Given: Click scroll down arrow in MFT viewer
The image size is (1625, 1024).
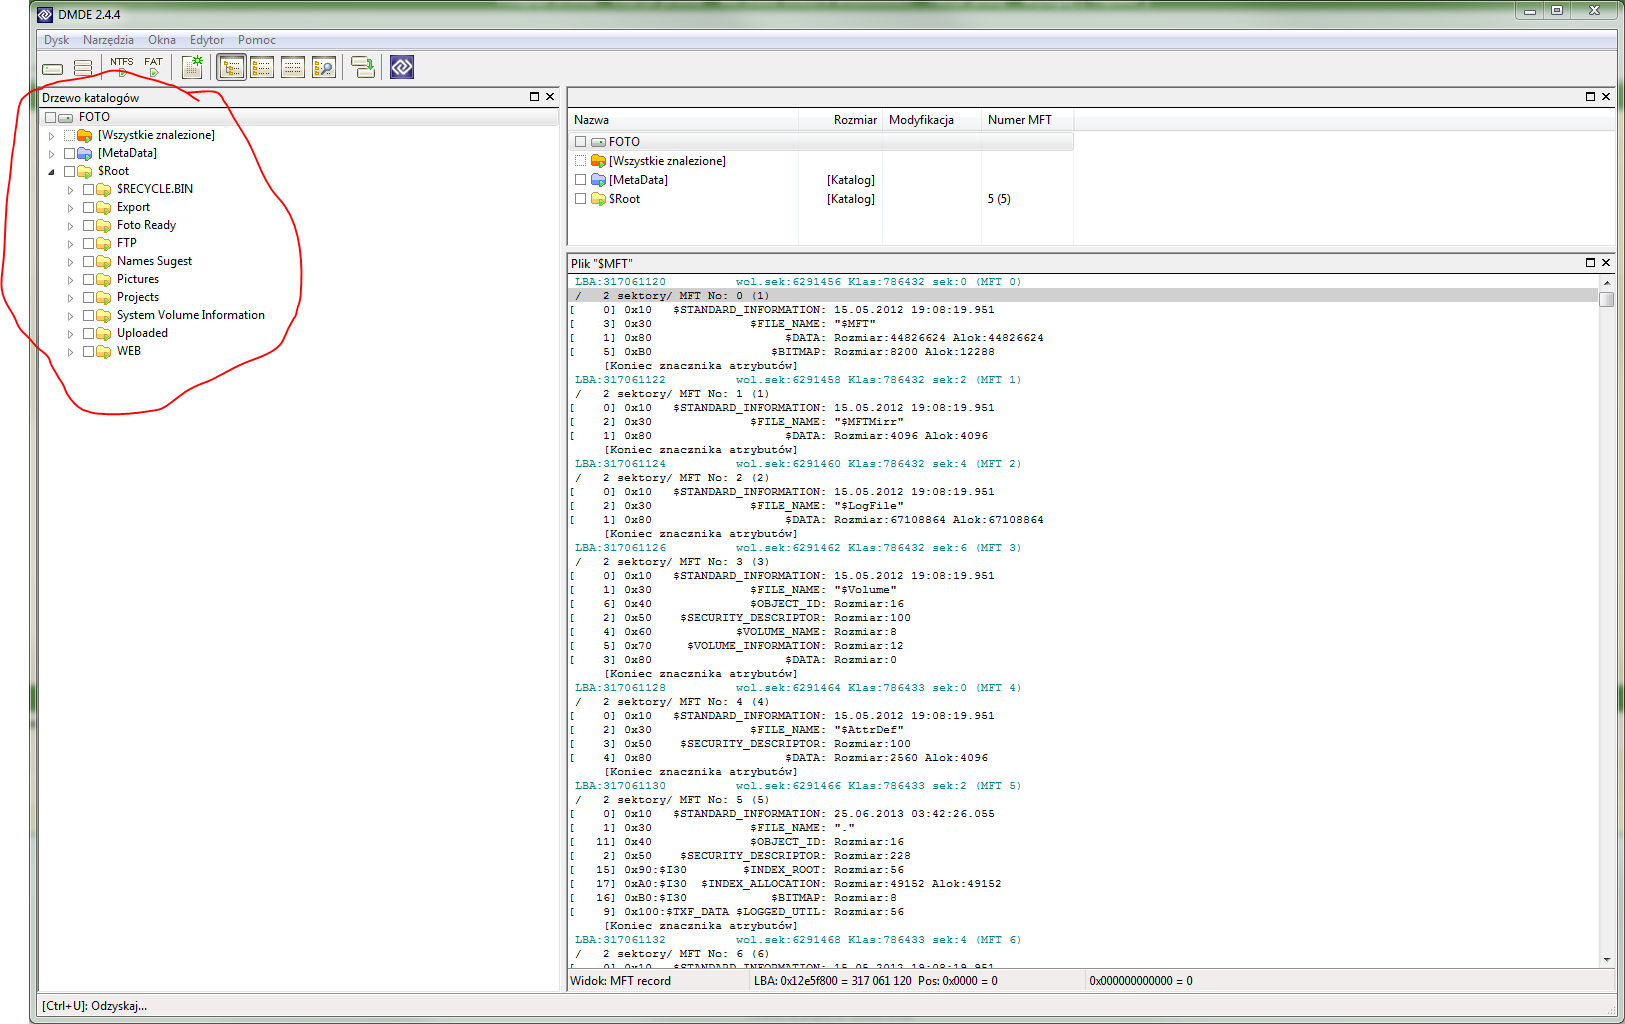Looking at the screenshot, I should 1607,959.
